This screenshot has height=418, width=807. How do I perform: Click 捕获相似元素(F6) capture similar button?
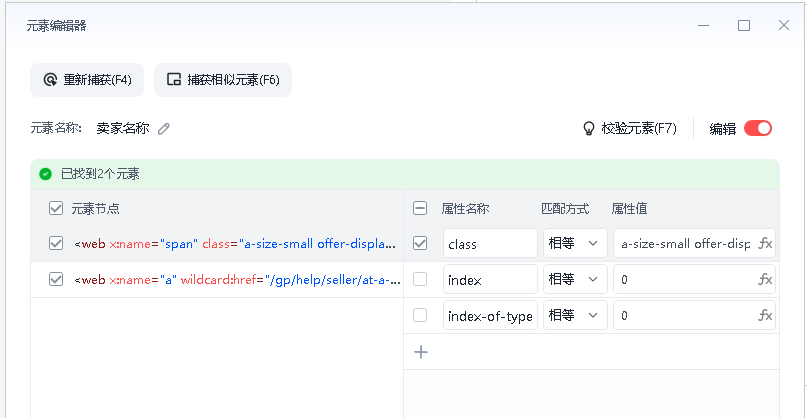click(223, 80)
